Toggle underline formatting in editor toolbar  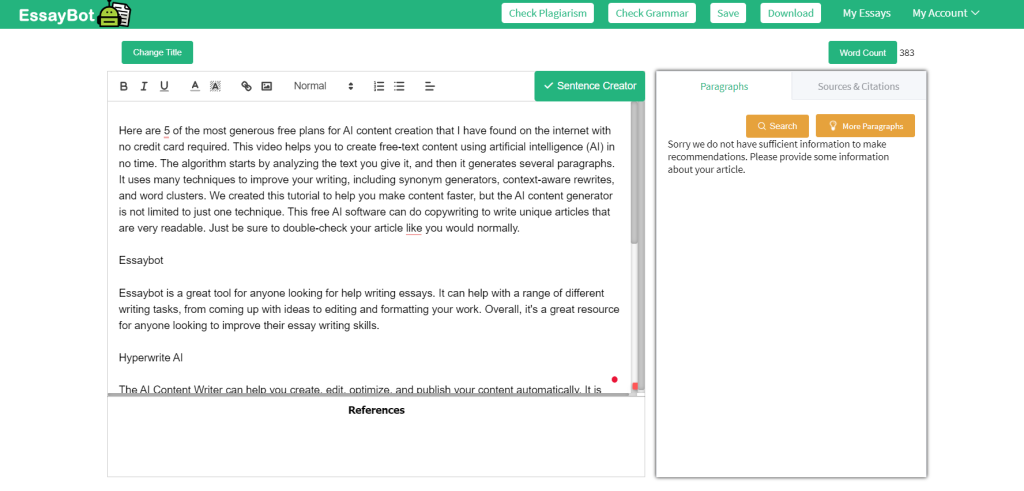point(164,86)
